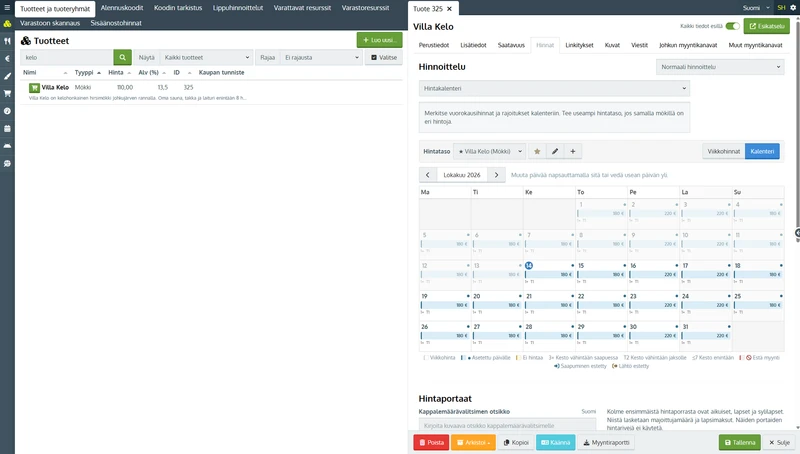Screen dimensions: 800x454
Task: Open the service bell sidebar icon
Action: [7, 146]
